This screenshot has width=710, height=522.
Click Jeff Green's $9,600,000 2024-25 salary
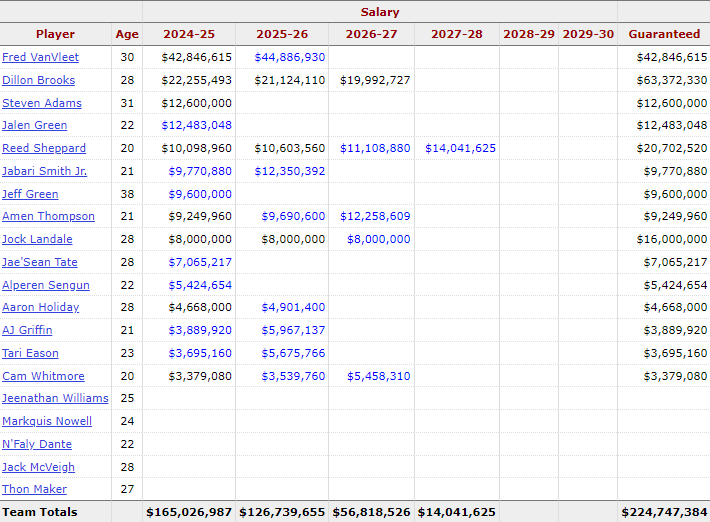200,194
